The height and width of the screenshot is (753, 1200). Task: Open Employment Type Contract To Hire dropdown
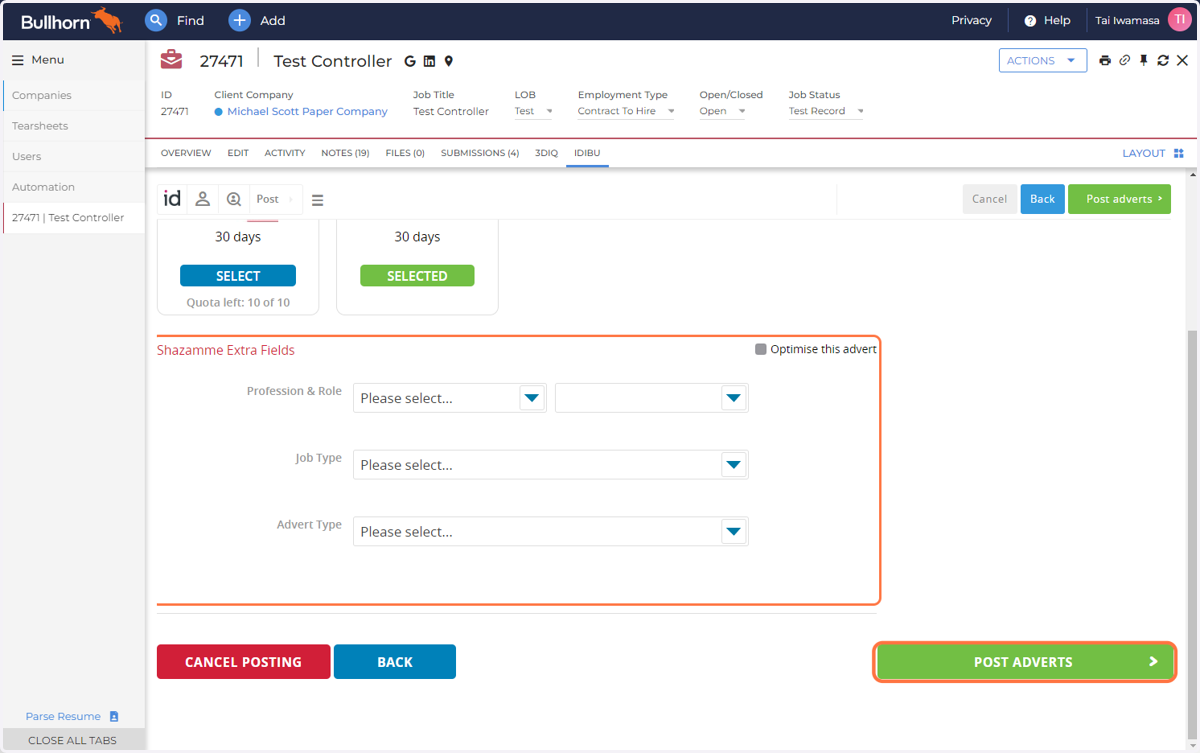click(x=626, y=111)
